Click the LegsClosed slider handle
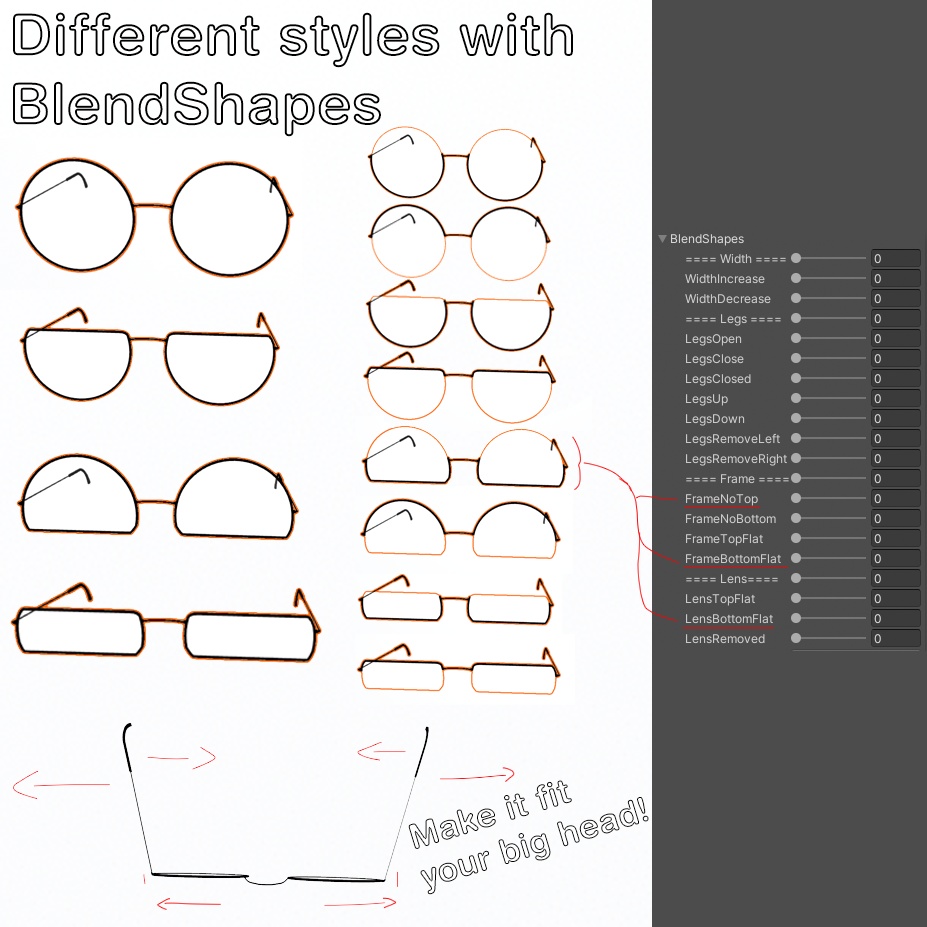Viewport: 927px width, 927px height. click(795, 378)
